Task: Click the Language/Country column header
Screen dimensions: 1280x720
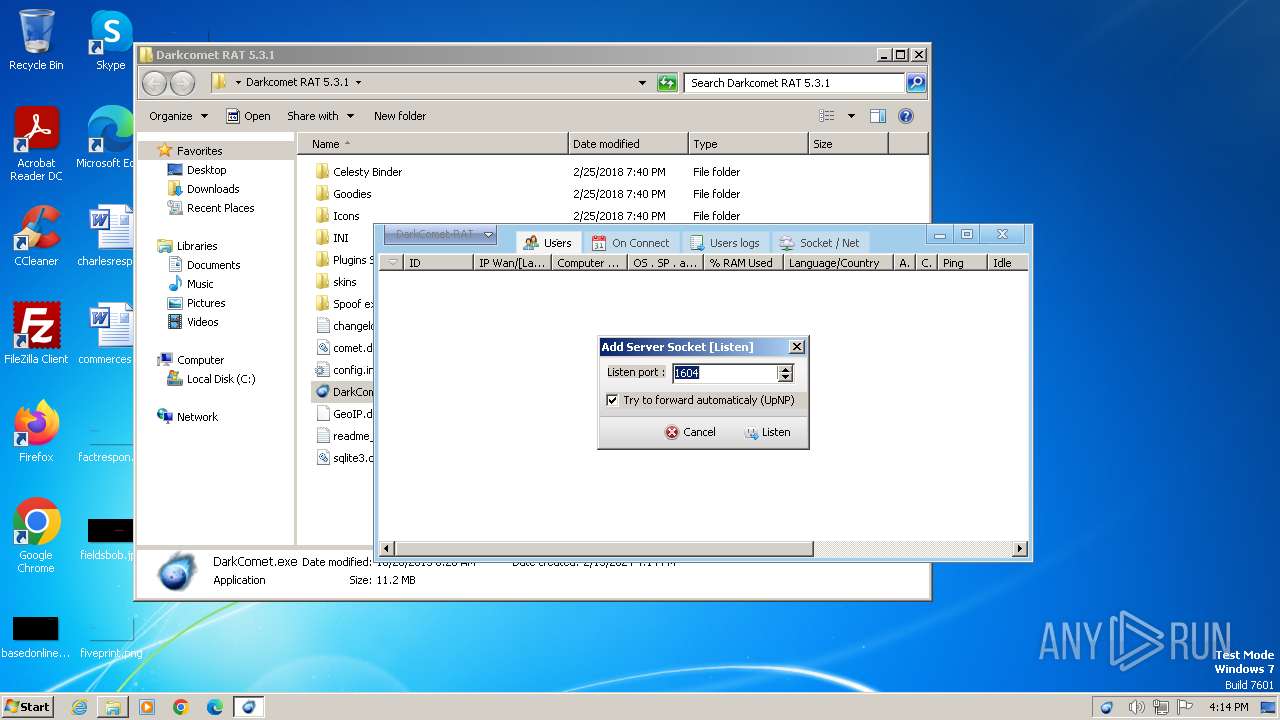Action: (x=837, y=263)
